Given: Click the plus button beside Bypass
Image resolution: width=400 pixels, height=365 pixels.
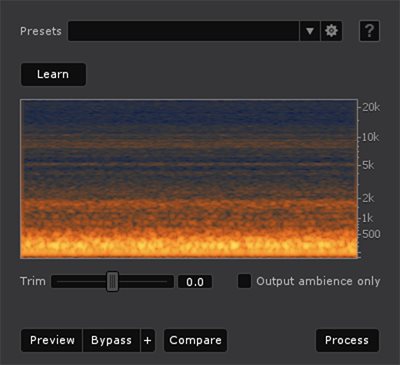Looking at the screenshot, I should coord(148,340).
